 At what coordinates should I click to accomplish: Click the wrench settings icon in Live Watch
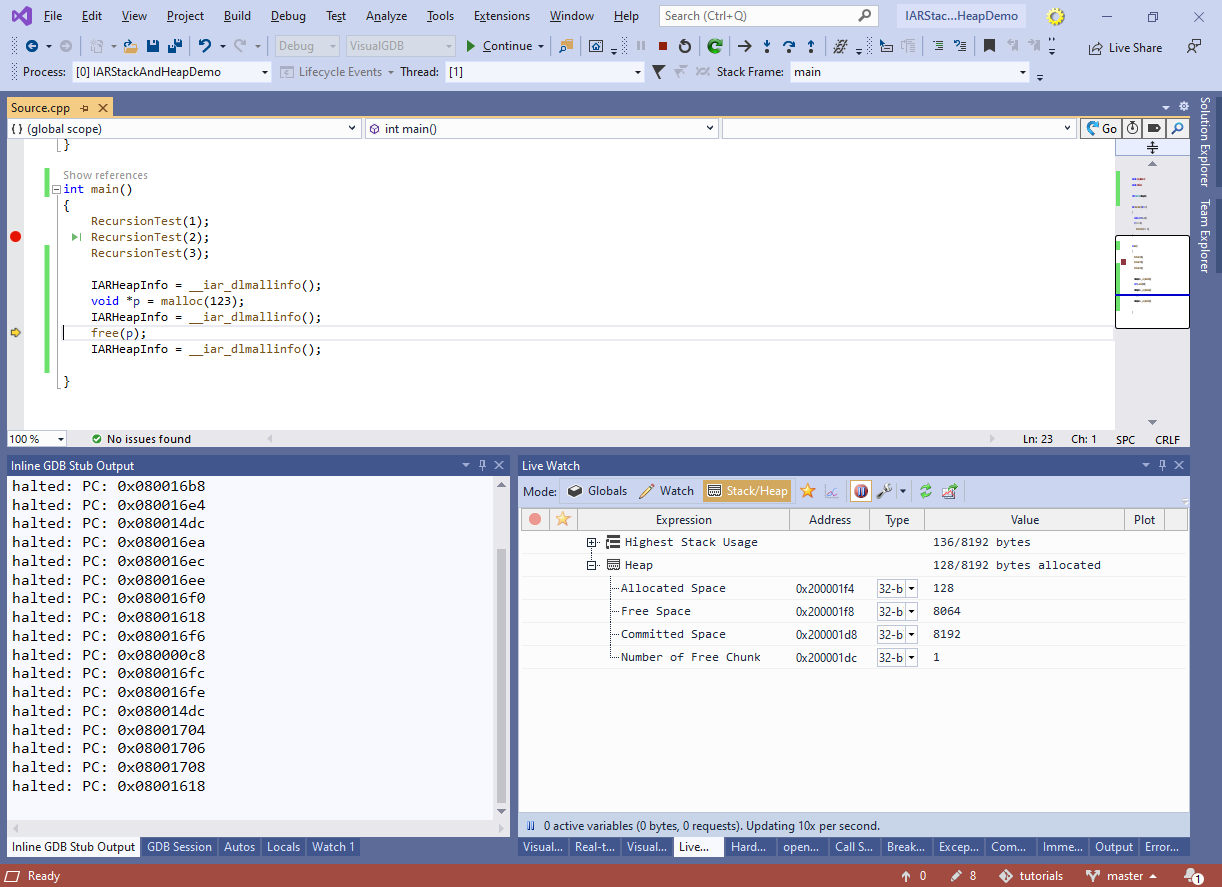click(x=884, y=491)
